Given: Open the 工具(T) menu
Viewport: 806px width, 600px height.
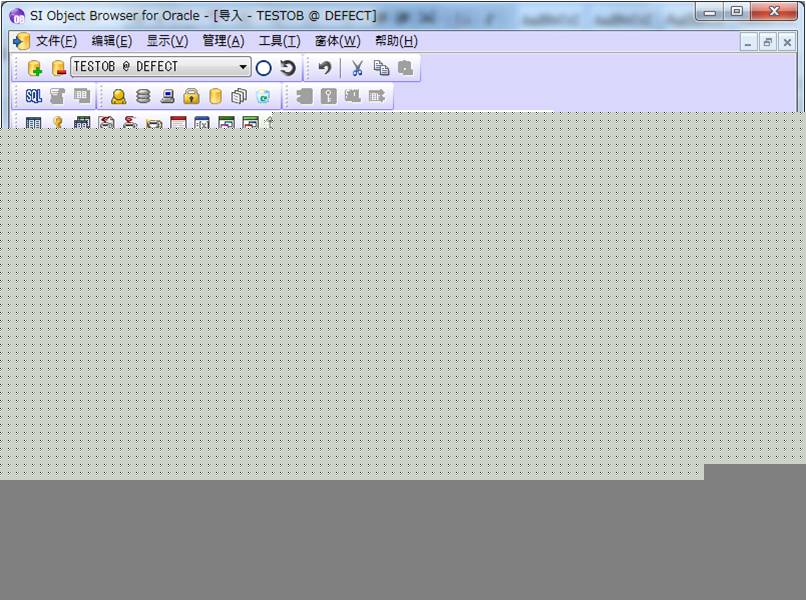Looking at the screenshot, I should coord(279,41).
